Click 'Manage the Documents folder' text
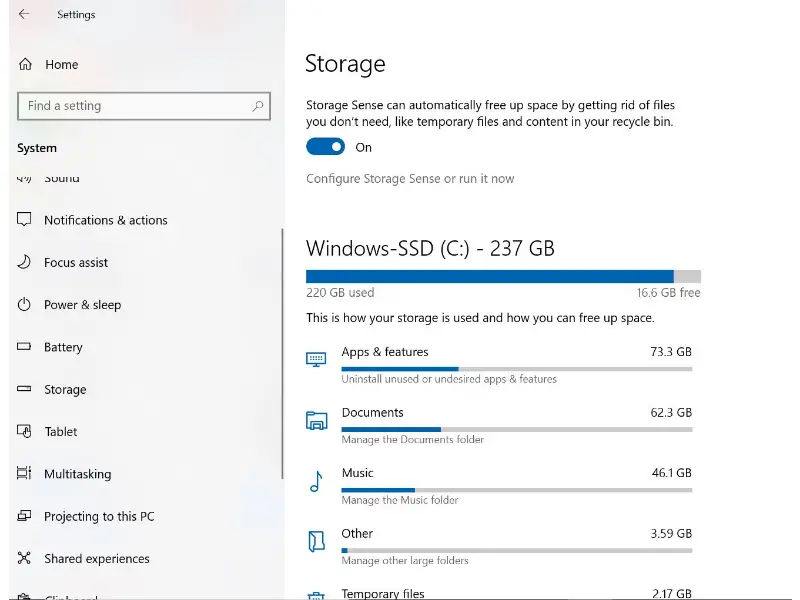The image size is (800, 600). [x=412, y=439]
